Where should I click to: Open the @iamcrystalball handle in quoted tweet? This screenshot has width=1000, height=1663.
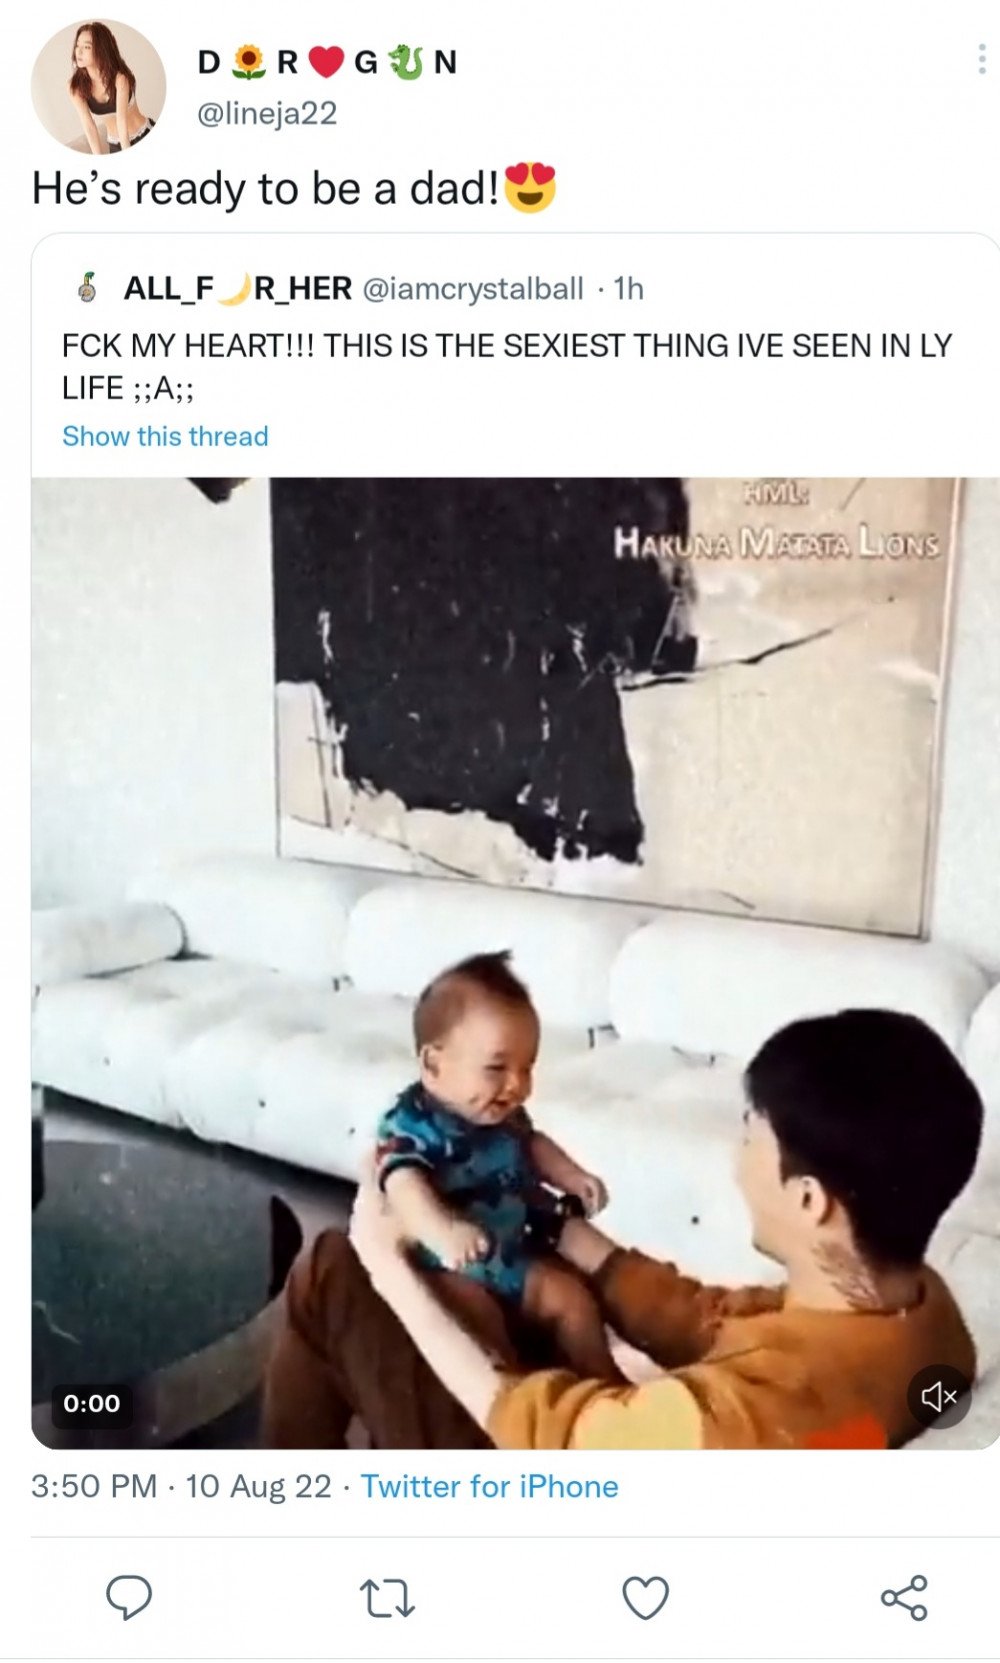[x=472, y=289]
